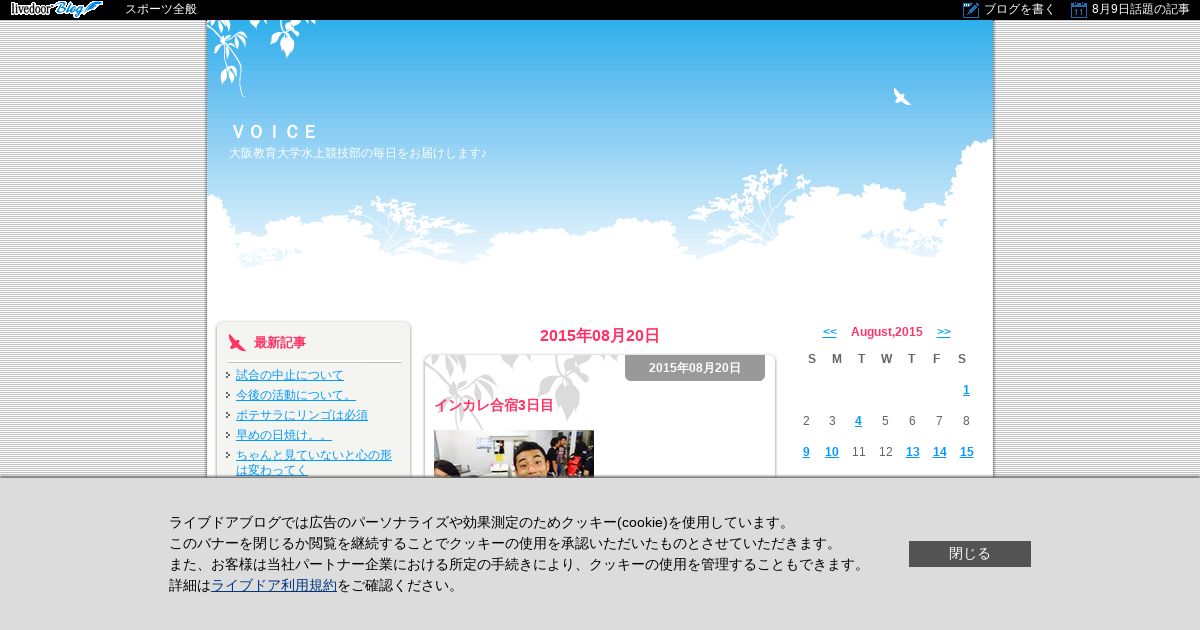Click the ブログを書く pencil icon
Screen dimensions: 1200x630
(970, 10)
